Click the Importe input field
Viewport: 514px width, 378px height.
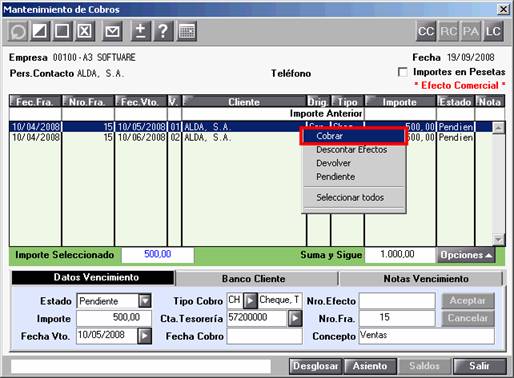(x=114, y=318)
